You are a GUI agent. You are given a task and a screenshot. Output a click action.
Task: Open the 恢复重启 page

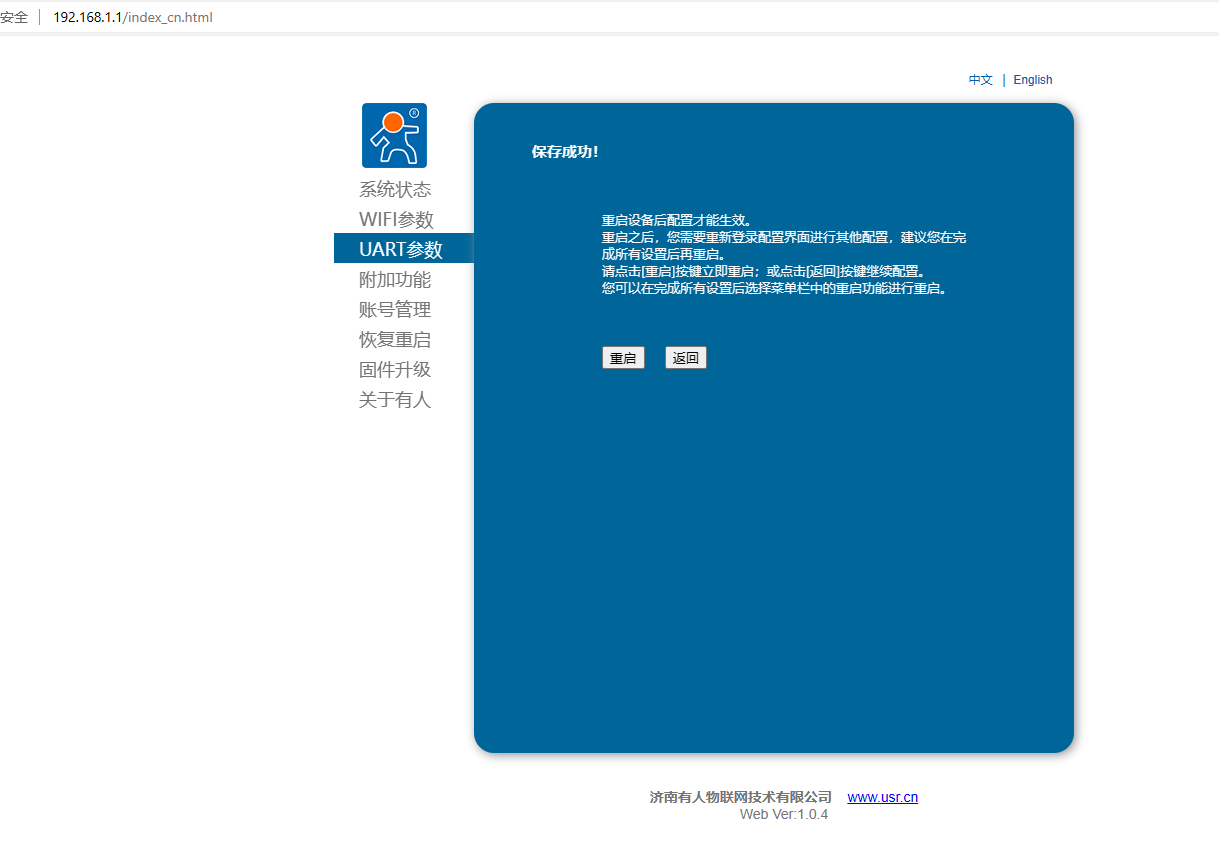pos(395,339)
